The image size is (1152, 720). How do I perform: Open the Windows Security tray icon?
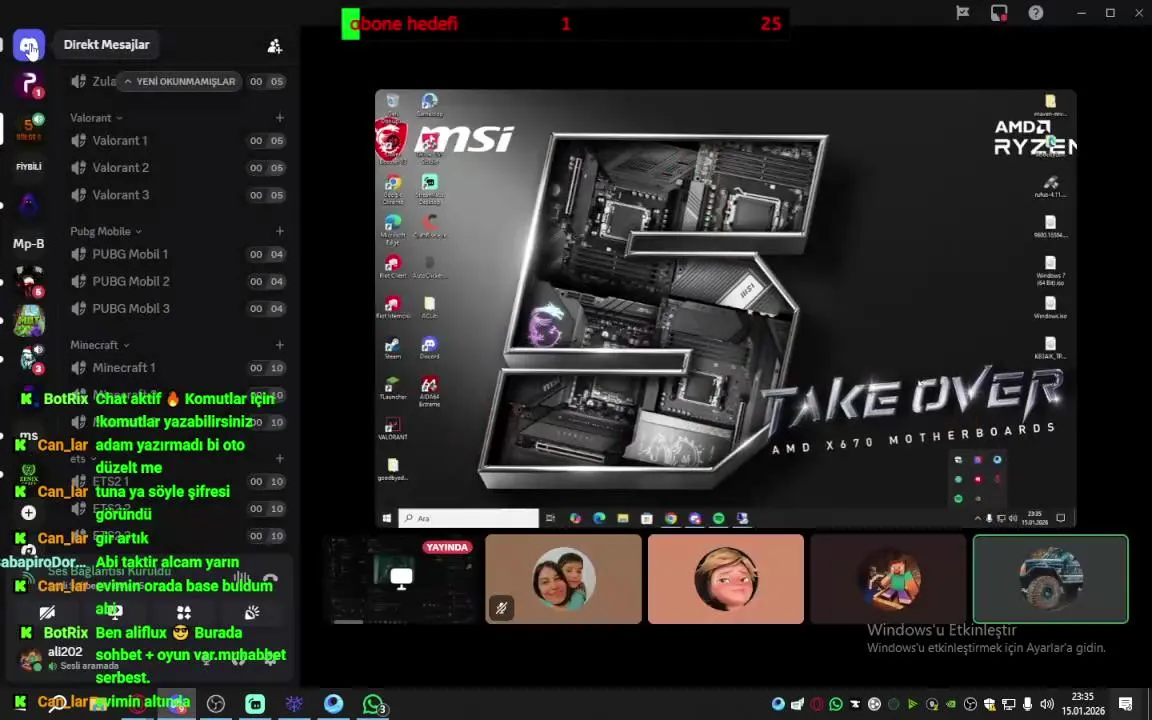[989, 704]
